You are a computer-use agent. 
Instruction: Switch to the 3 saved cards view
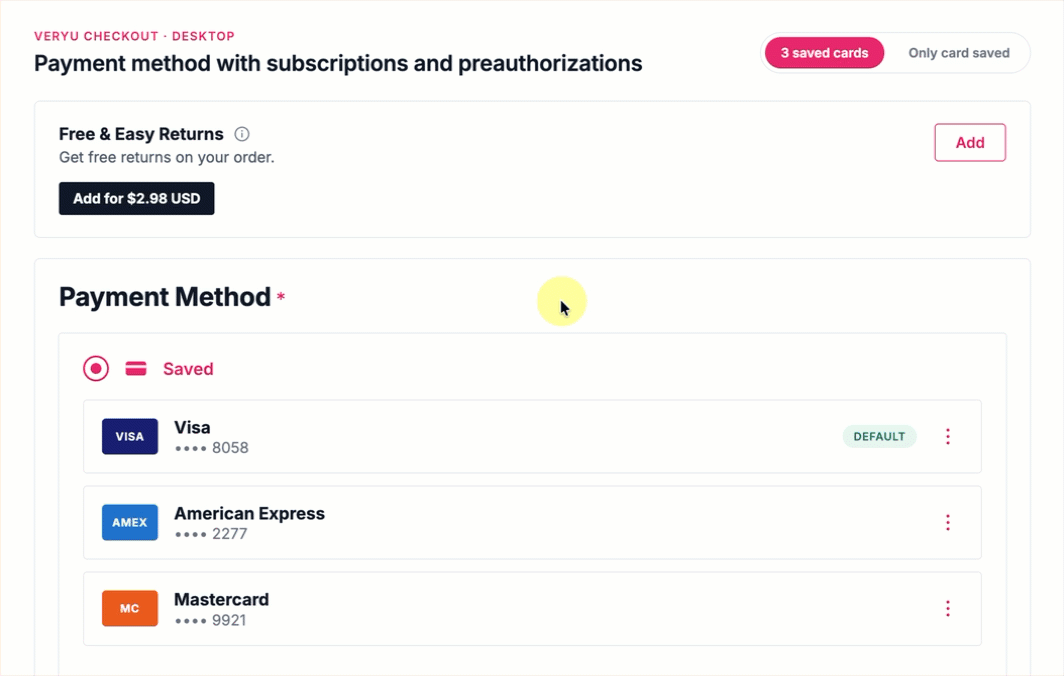[824, 53]
